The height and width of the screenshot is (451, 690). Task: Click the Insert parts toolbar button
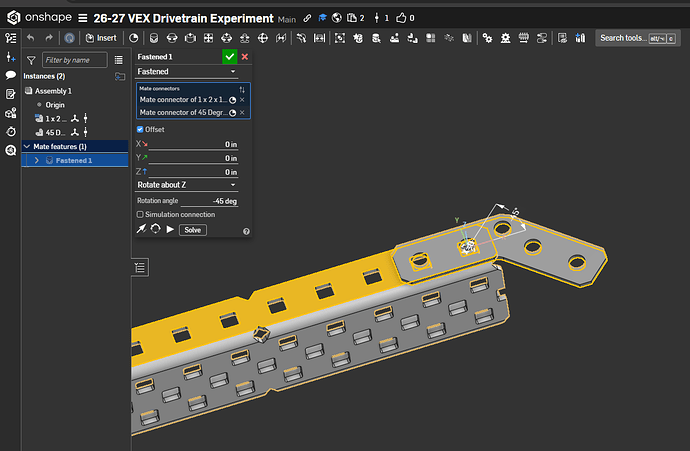tap(101, 38)
